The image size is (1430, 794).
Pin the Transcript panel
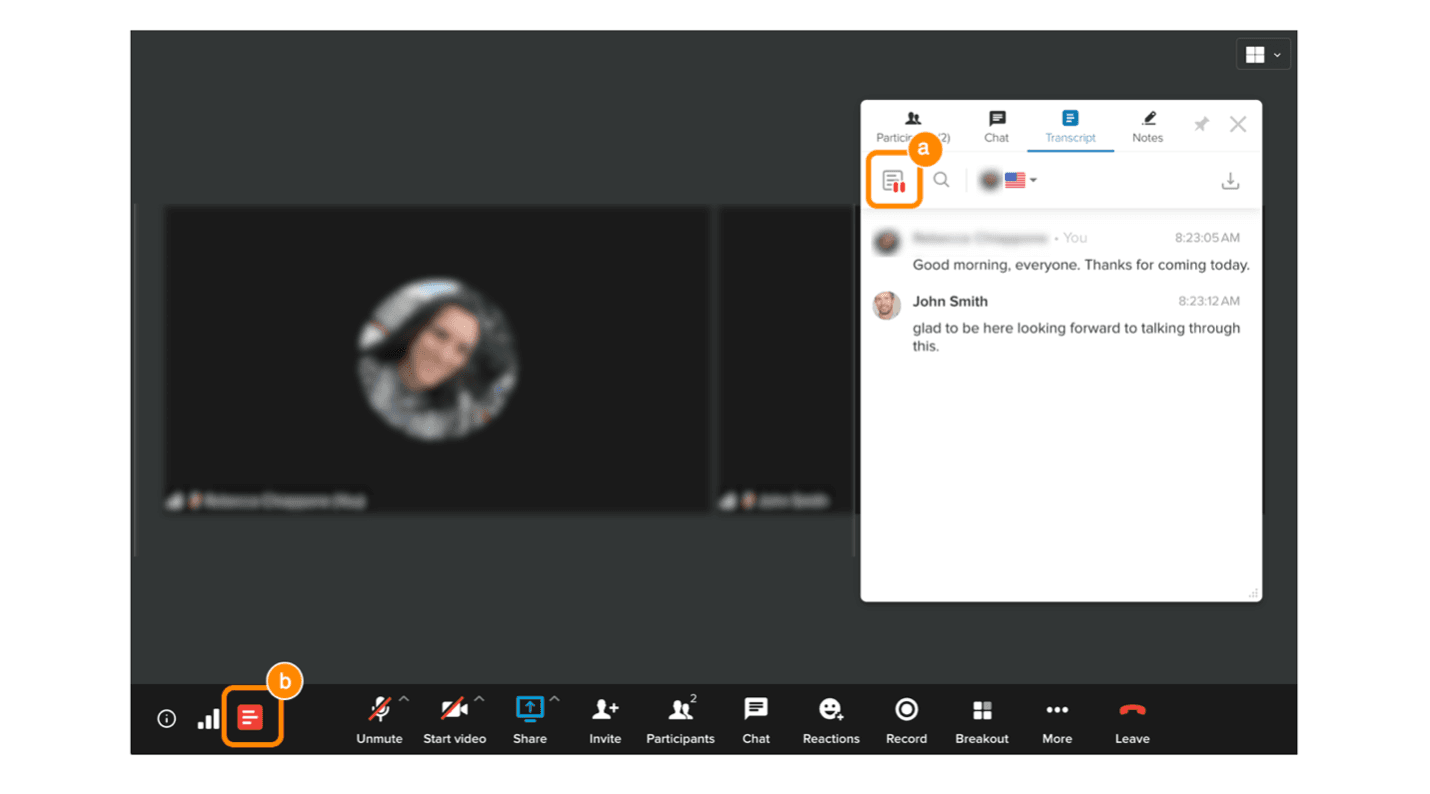1200,124
